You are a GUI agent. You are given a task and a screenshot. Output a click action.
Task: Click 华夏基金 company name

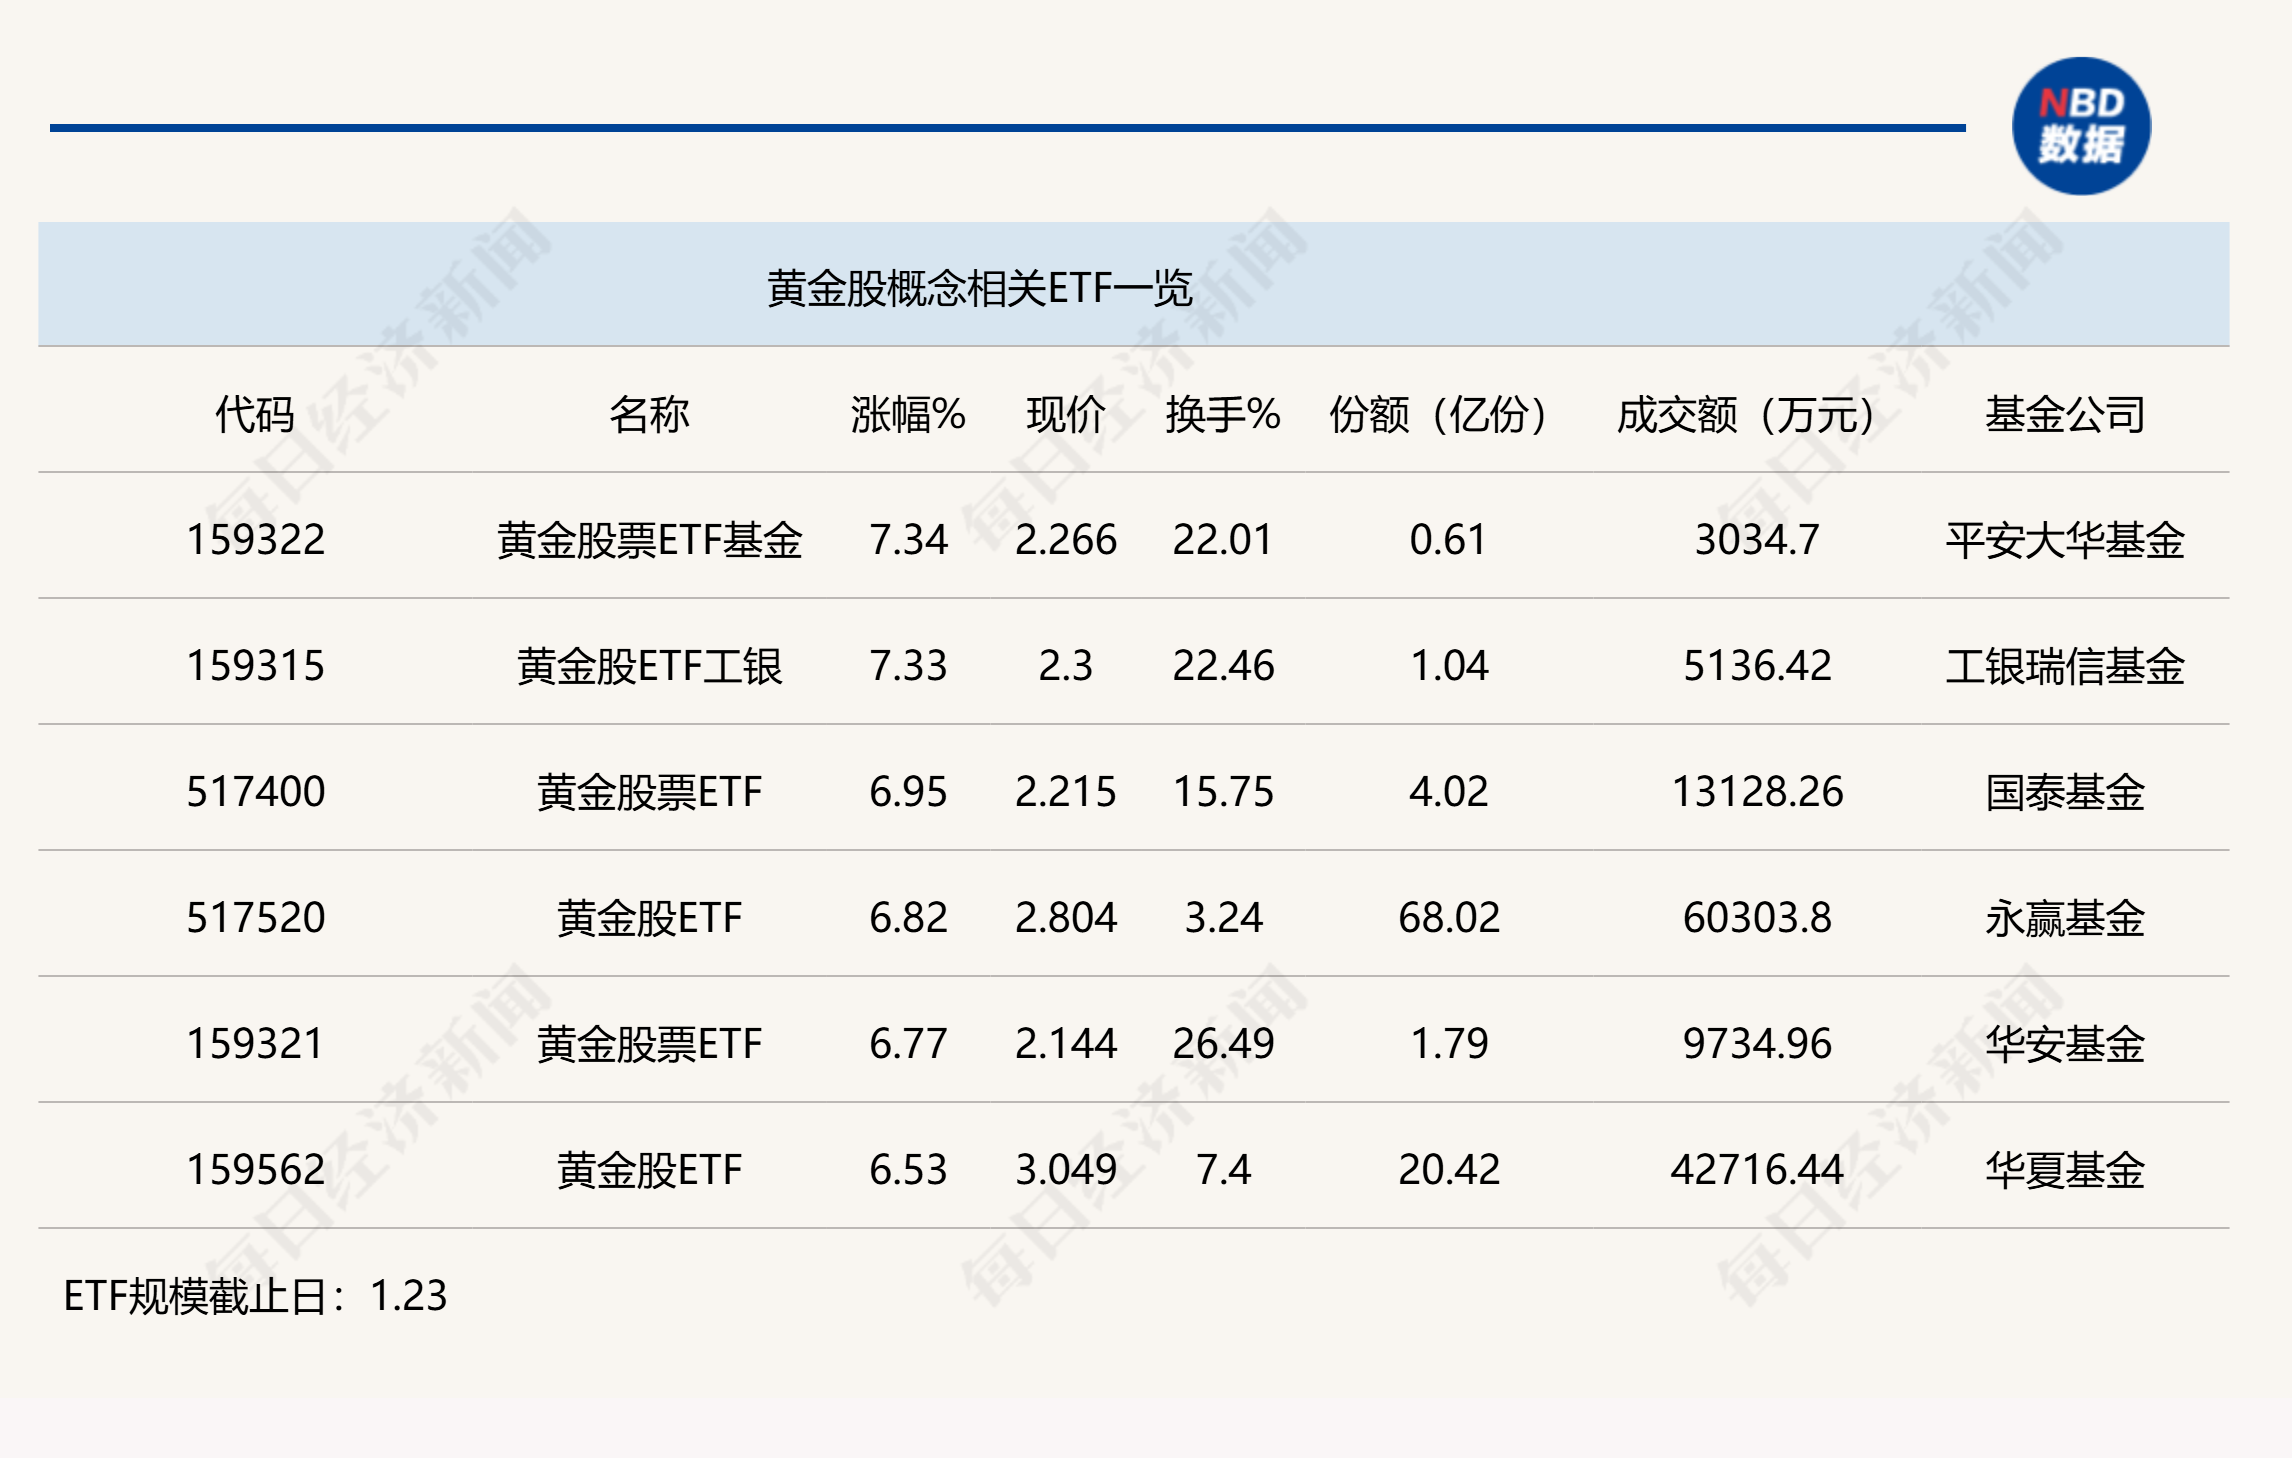point(2064,1170)
